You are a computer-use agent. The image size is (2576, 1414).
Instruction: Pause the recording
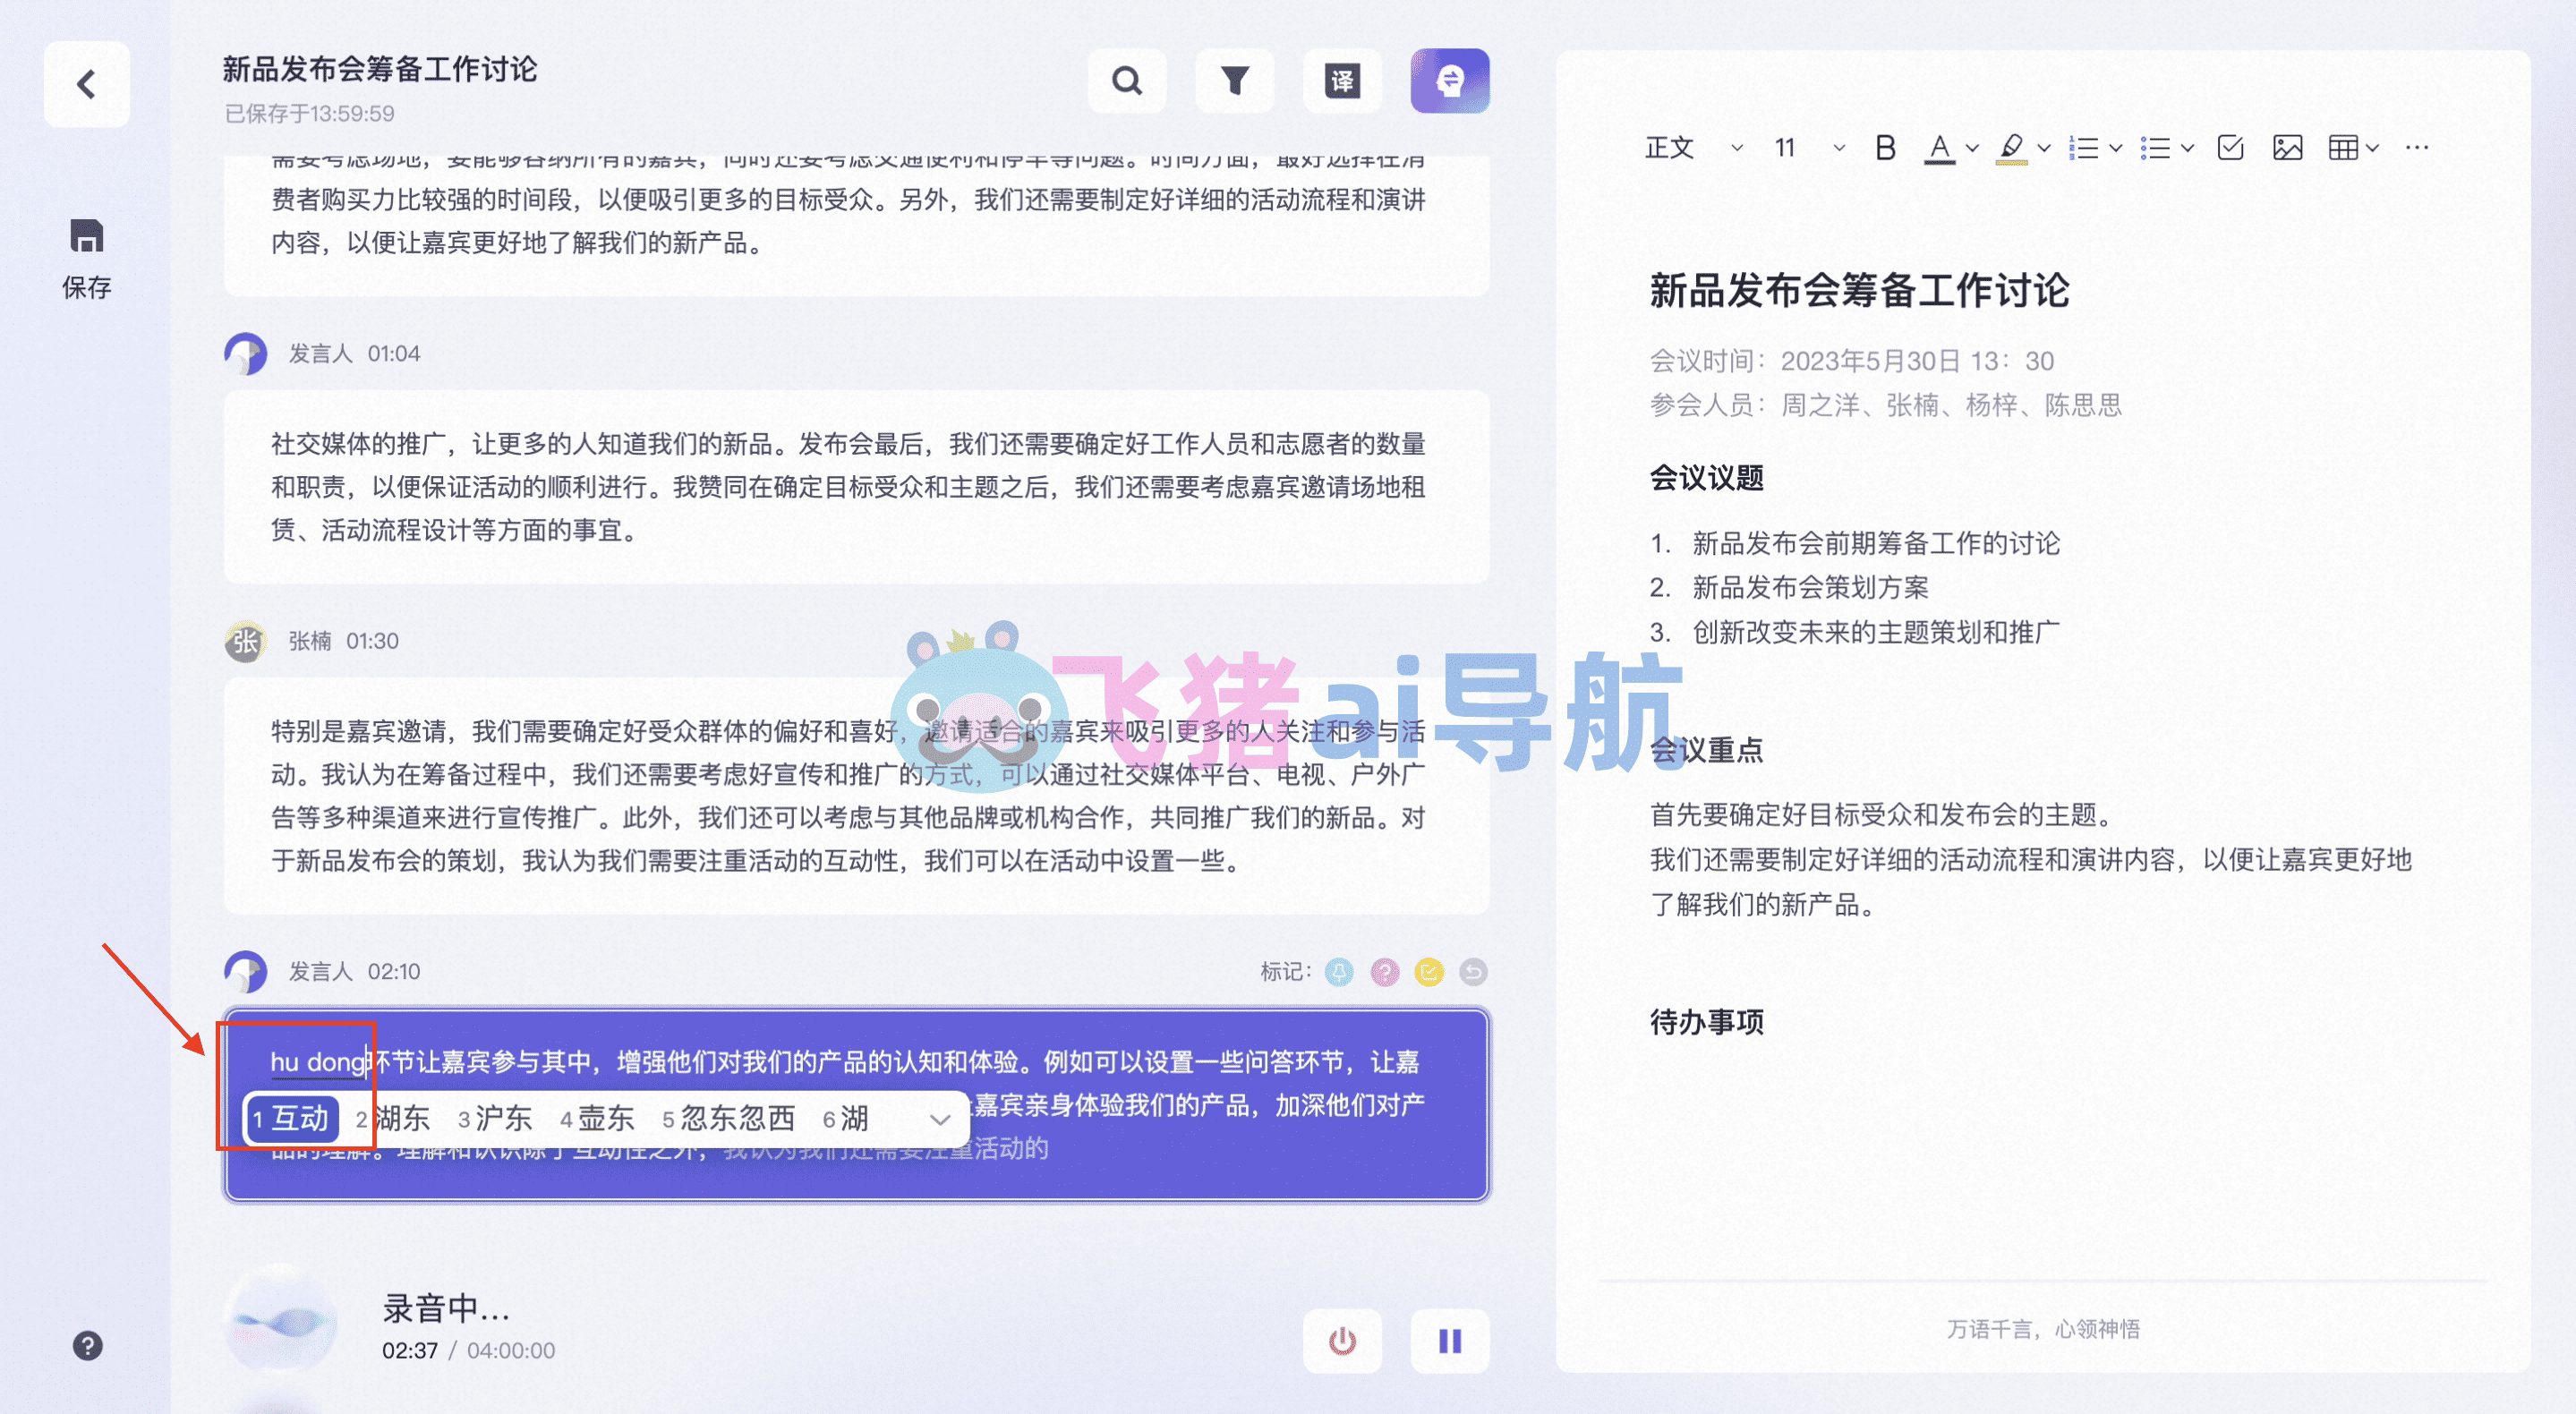pos(1450,1341)
